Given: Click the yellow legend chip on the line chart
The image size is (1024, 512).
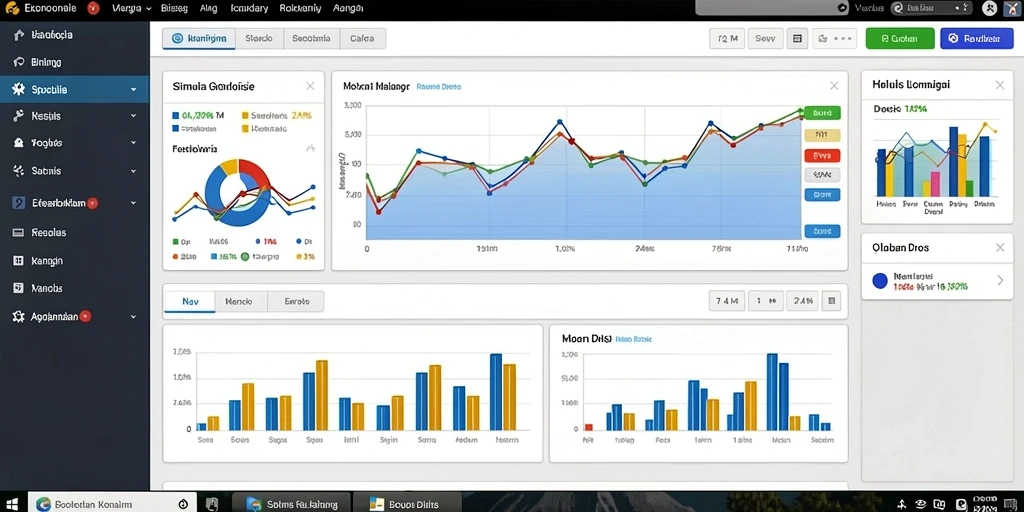Looking at the screenshot, I should click(x=822, y=135).
